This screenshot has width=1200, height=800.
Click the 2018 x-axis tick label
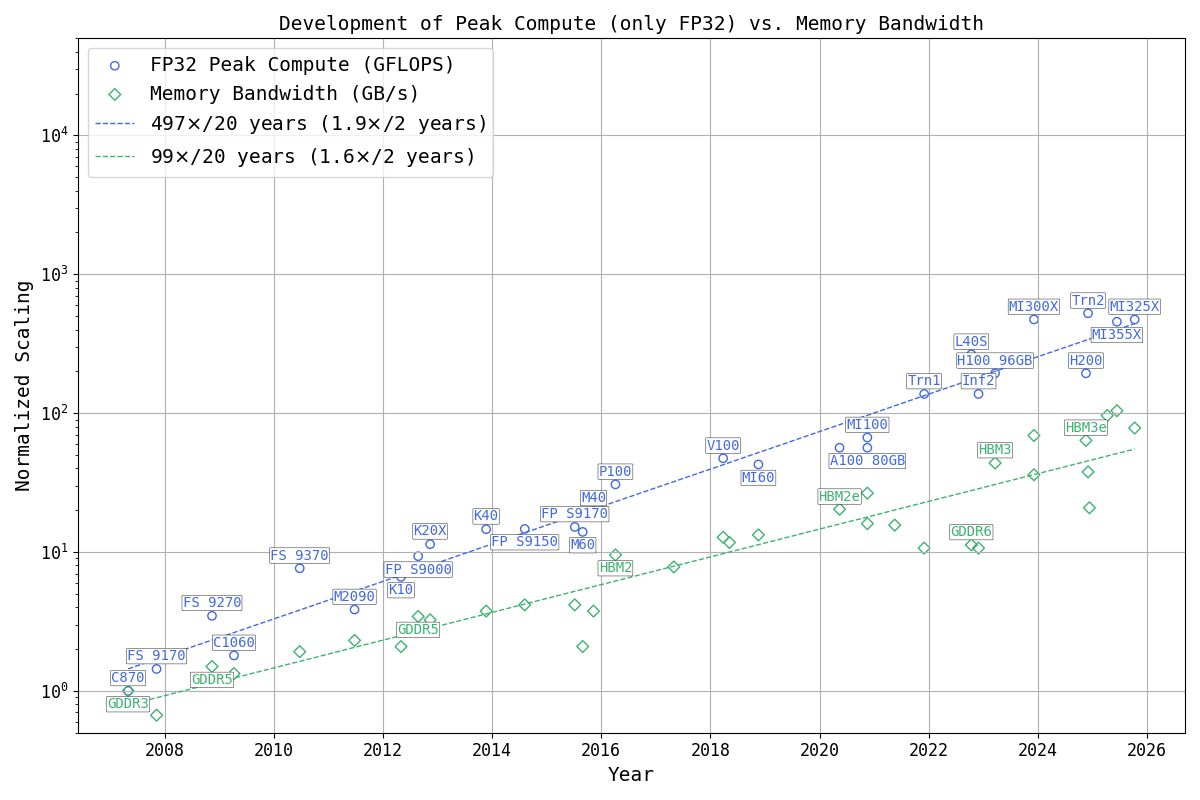[710, 749]
